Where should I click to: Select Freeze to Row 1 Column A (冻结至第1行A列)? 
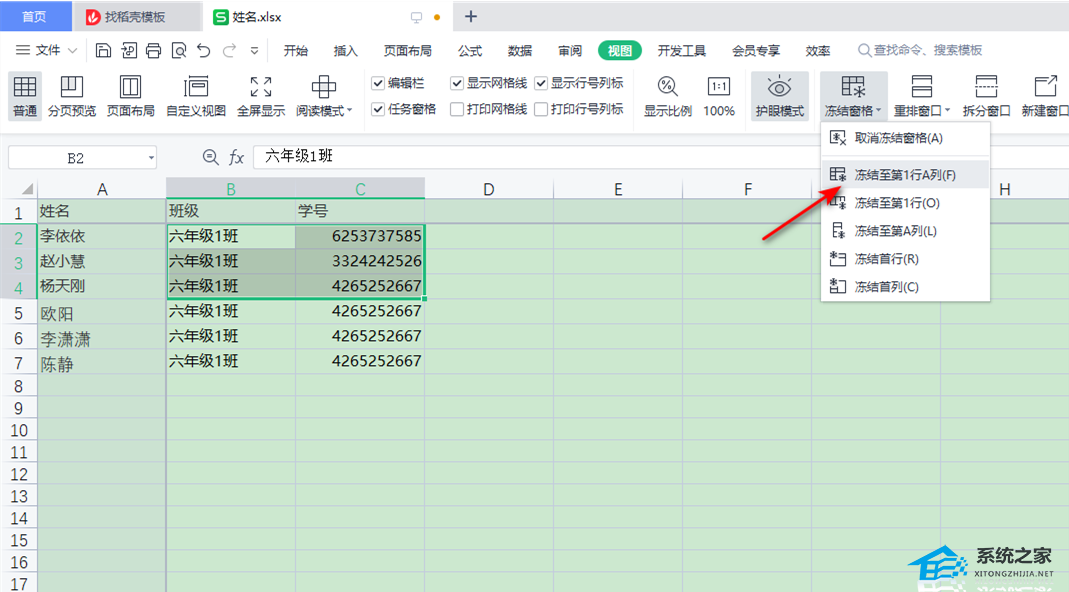coord(904,175)
